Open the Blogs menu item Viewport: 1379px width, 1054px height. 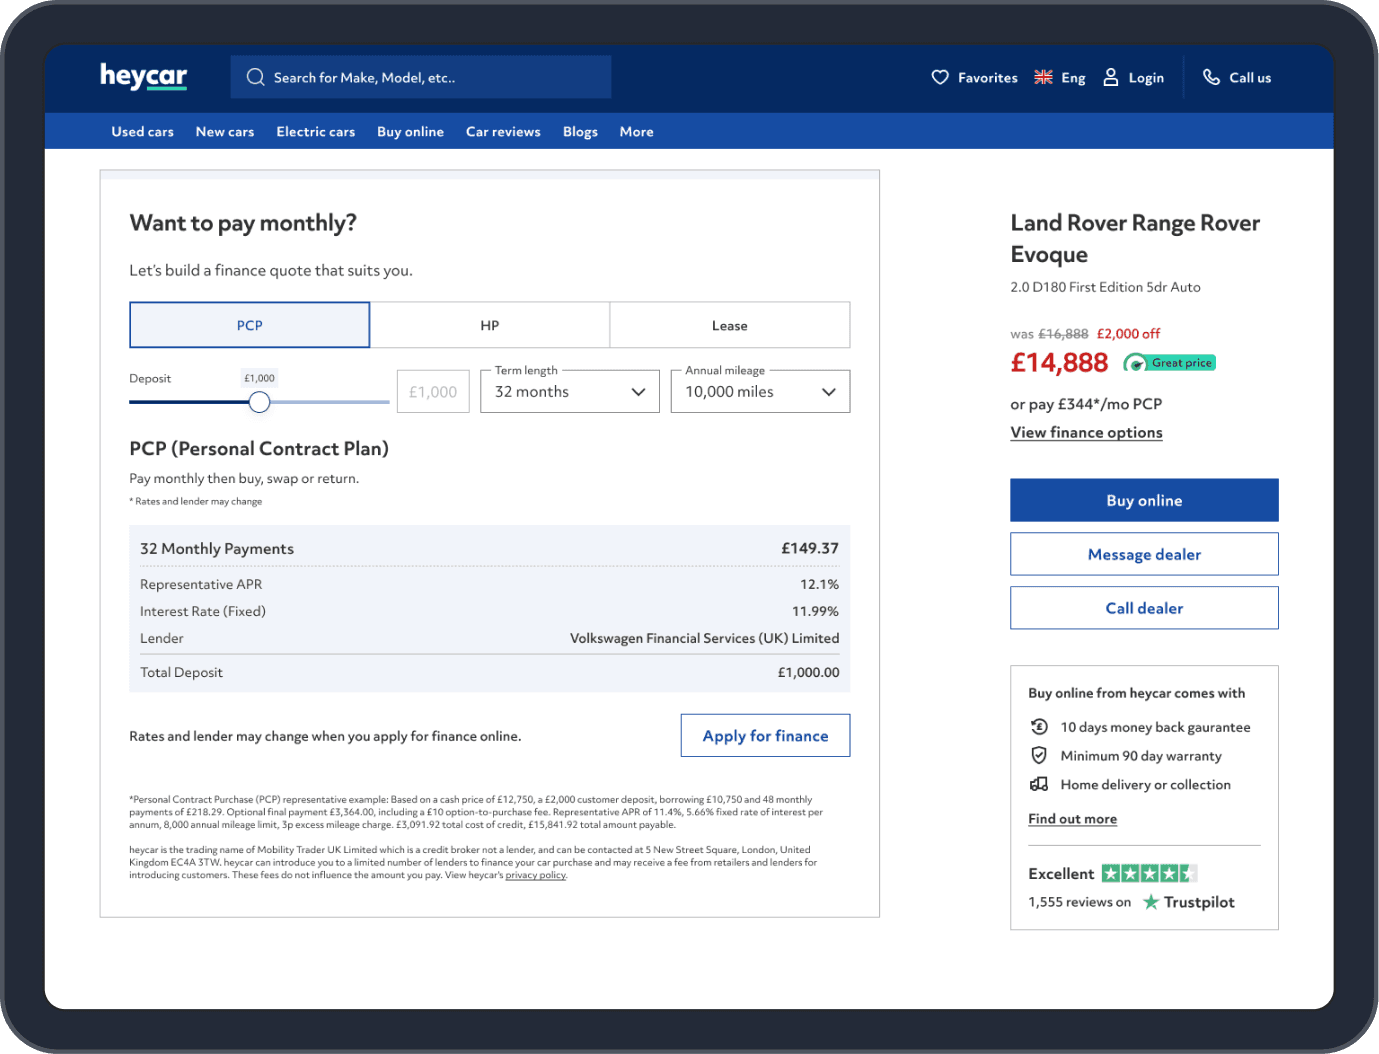click(580, 131)
